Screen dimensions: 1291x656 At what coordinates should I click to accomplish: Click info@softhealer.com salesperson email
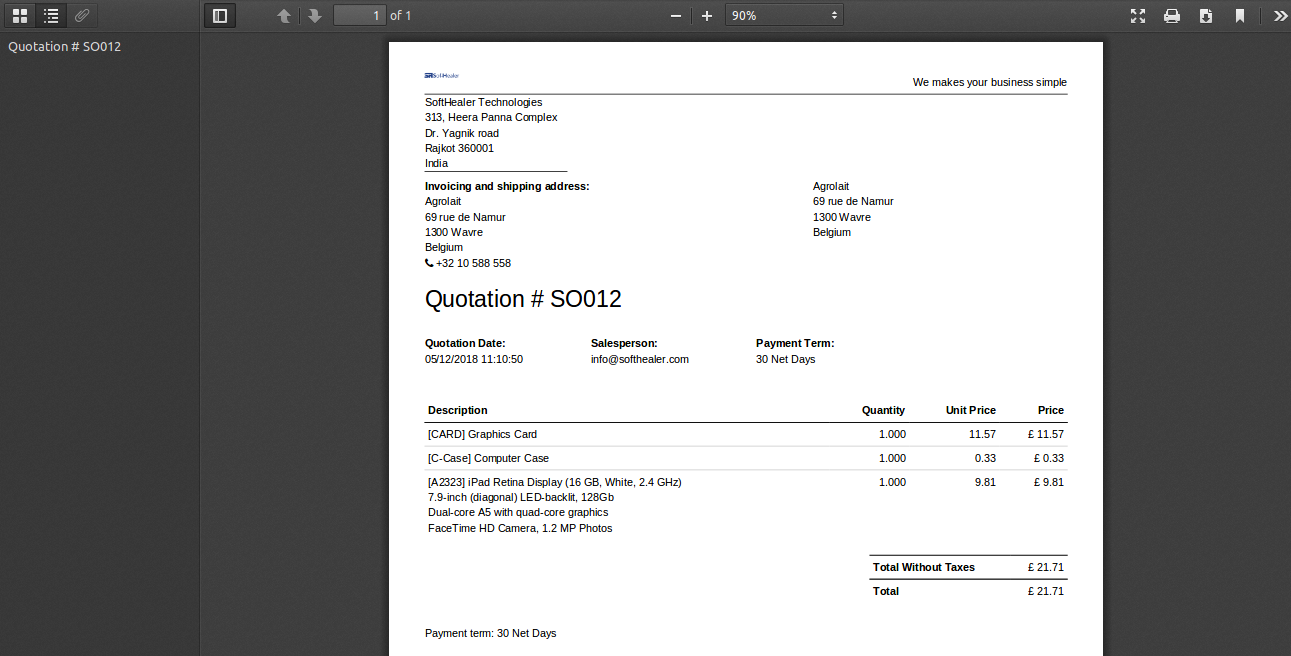click(639, 359)
